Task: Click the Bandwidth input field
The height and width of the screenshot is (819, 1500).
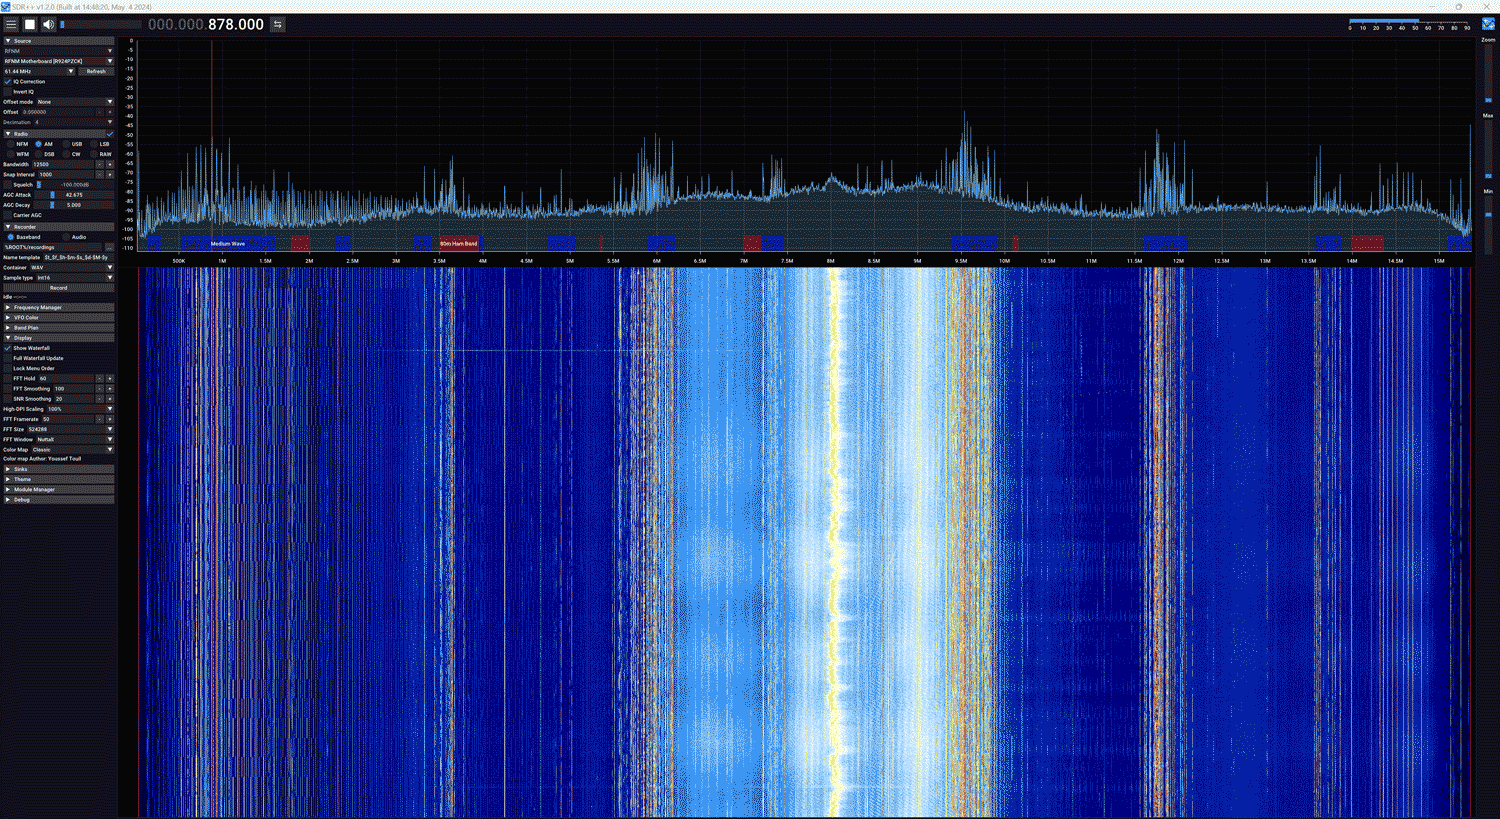Action: (x=62, y=164)
